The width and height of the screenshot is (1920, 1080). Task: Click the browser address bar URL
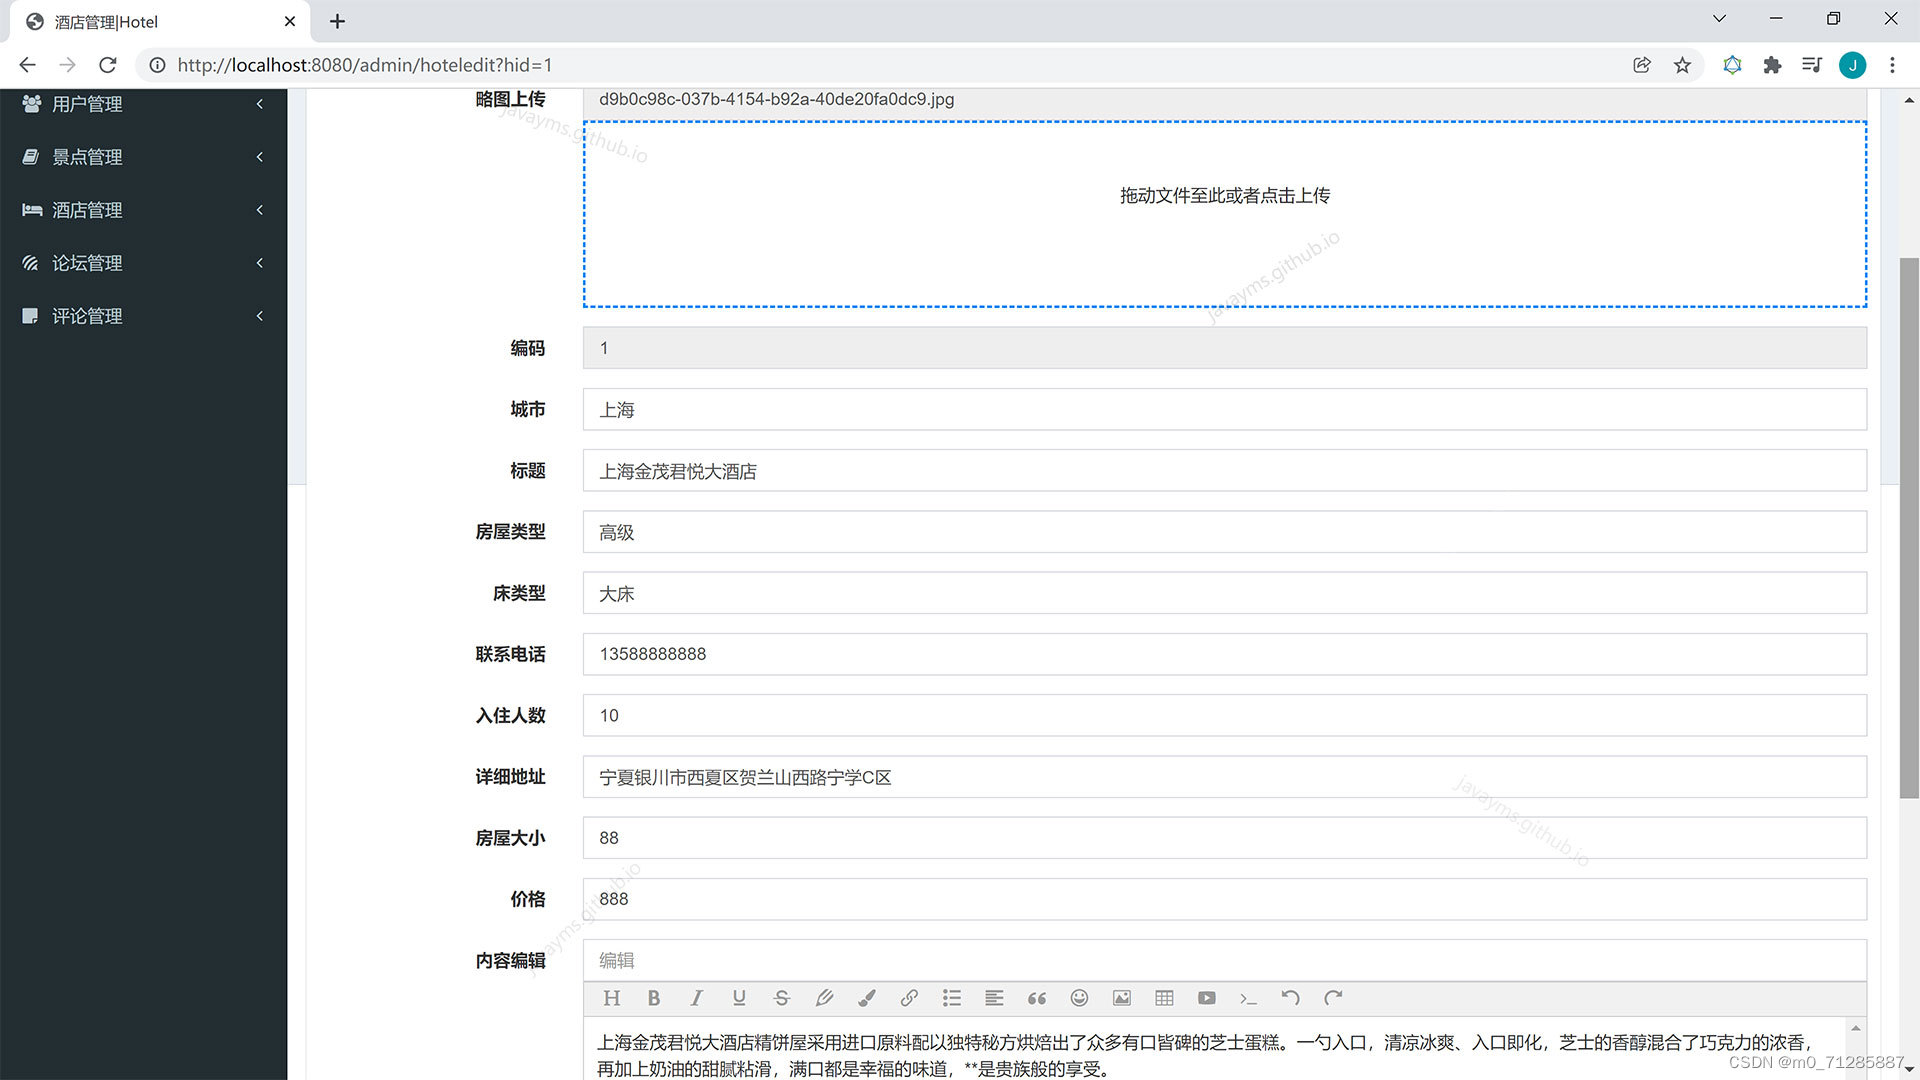[x=364, y=65]
